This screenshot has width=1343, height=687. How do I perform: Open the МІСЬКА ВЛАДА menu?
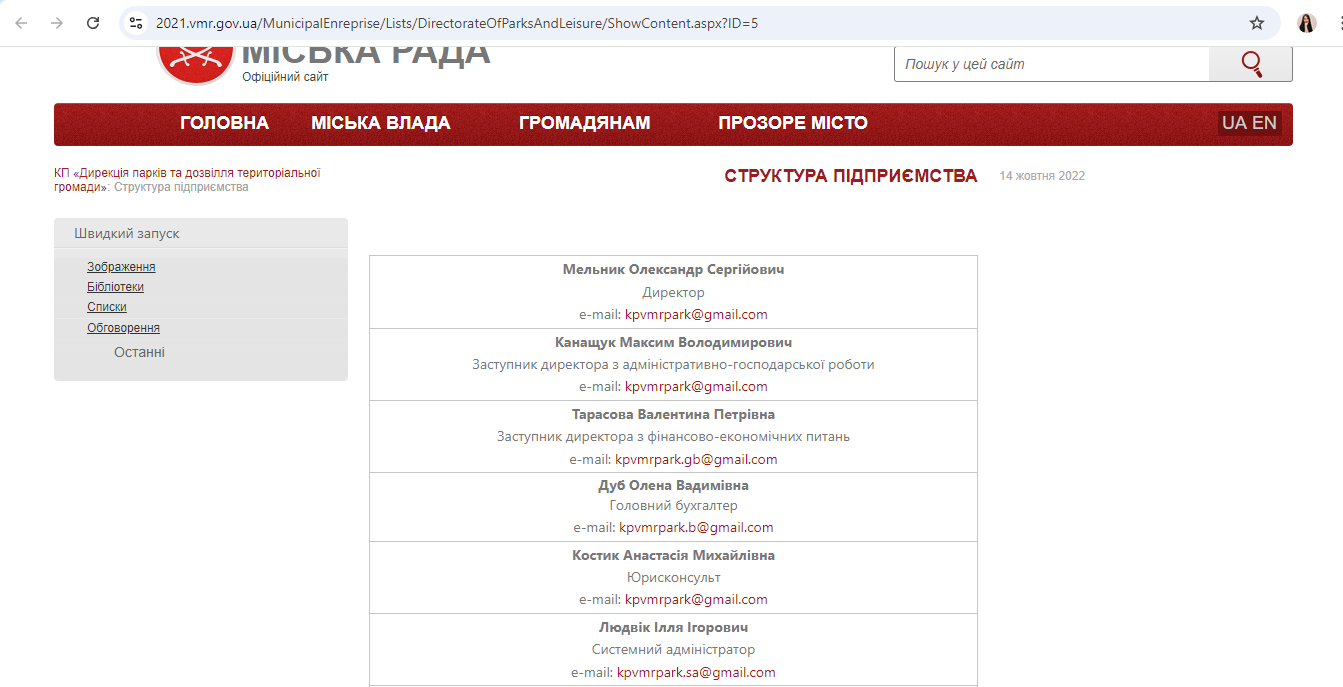pyautogui.click(x=380, y=123)
